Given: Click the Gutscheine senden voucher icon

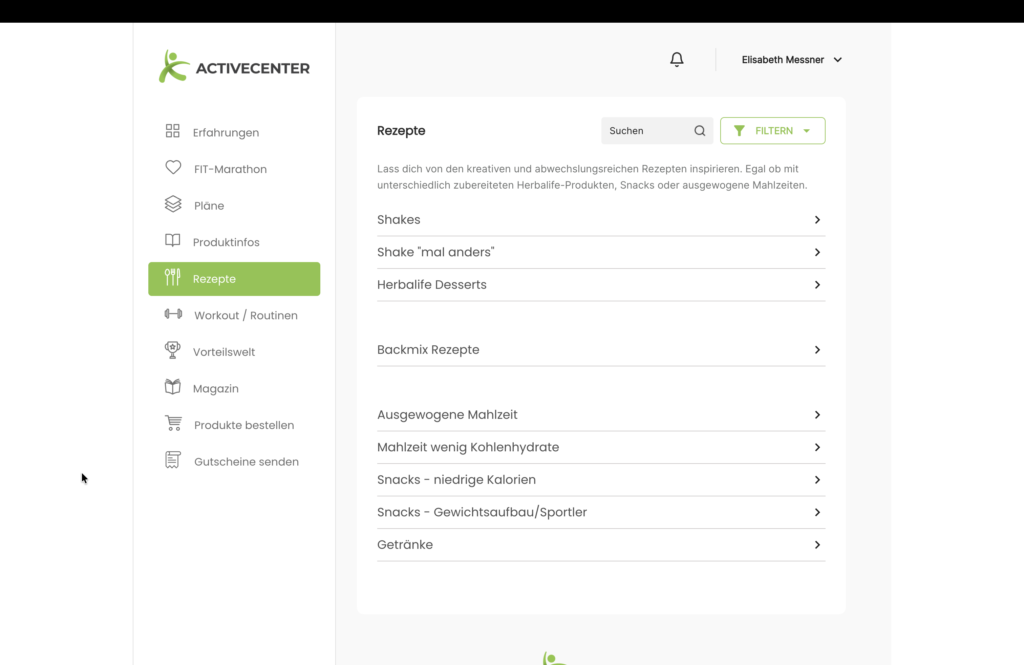Looking at the screenshot, I should (x=172, y=461).
